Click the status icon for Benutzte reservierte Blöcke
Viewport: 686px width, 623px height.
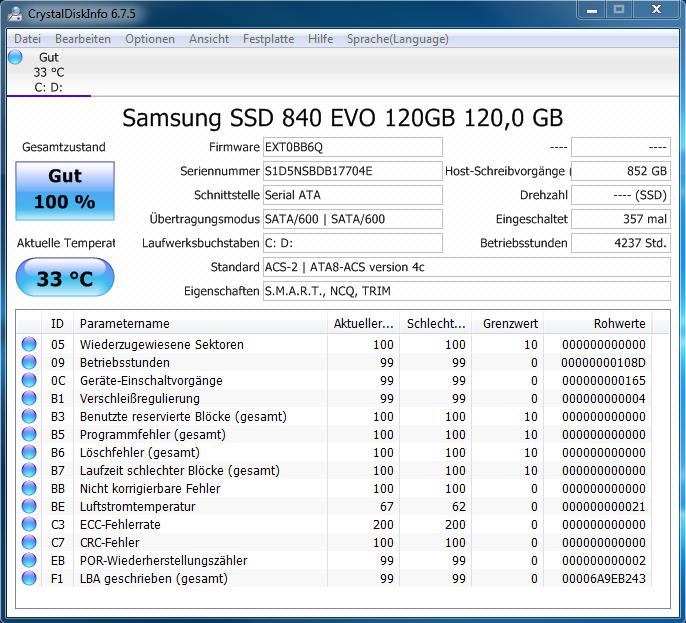(29, 416)
